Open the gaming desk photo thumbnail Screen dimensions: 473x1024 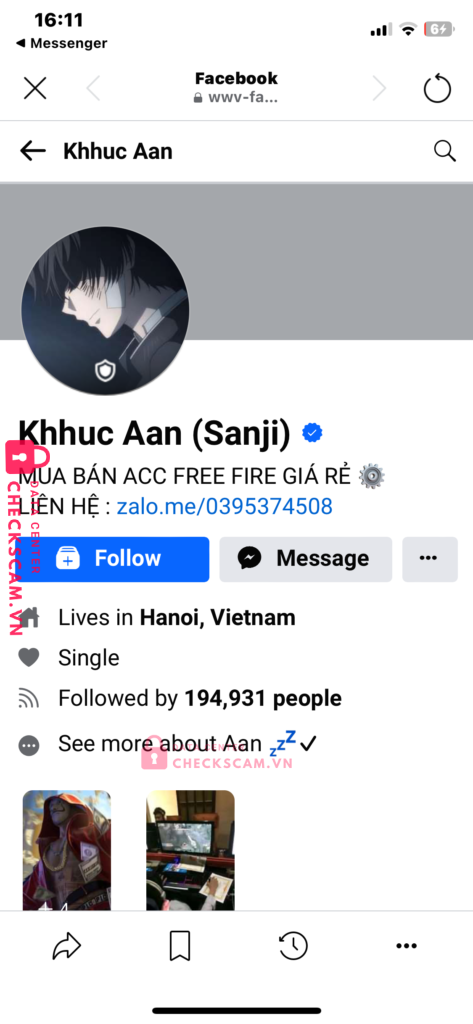point(190,850)
